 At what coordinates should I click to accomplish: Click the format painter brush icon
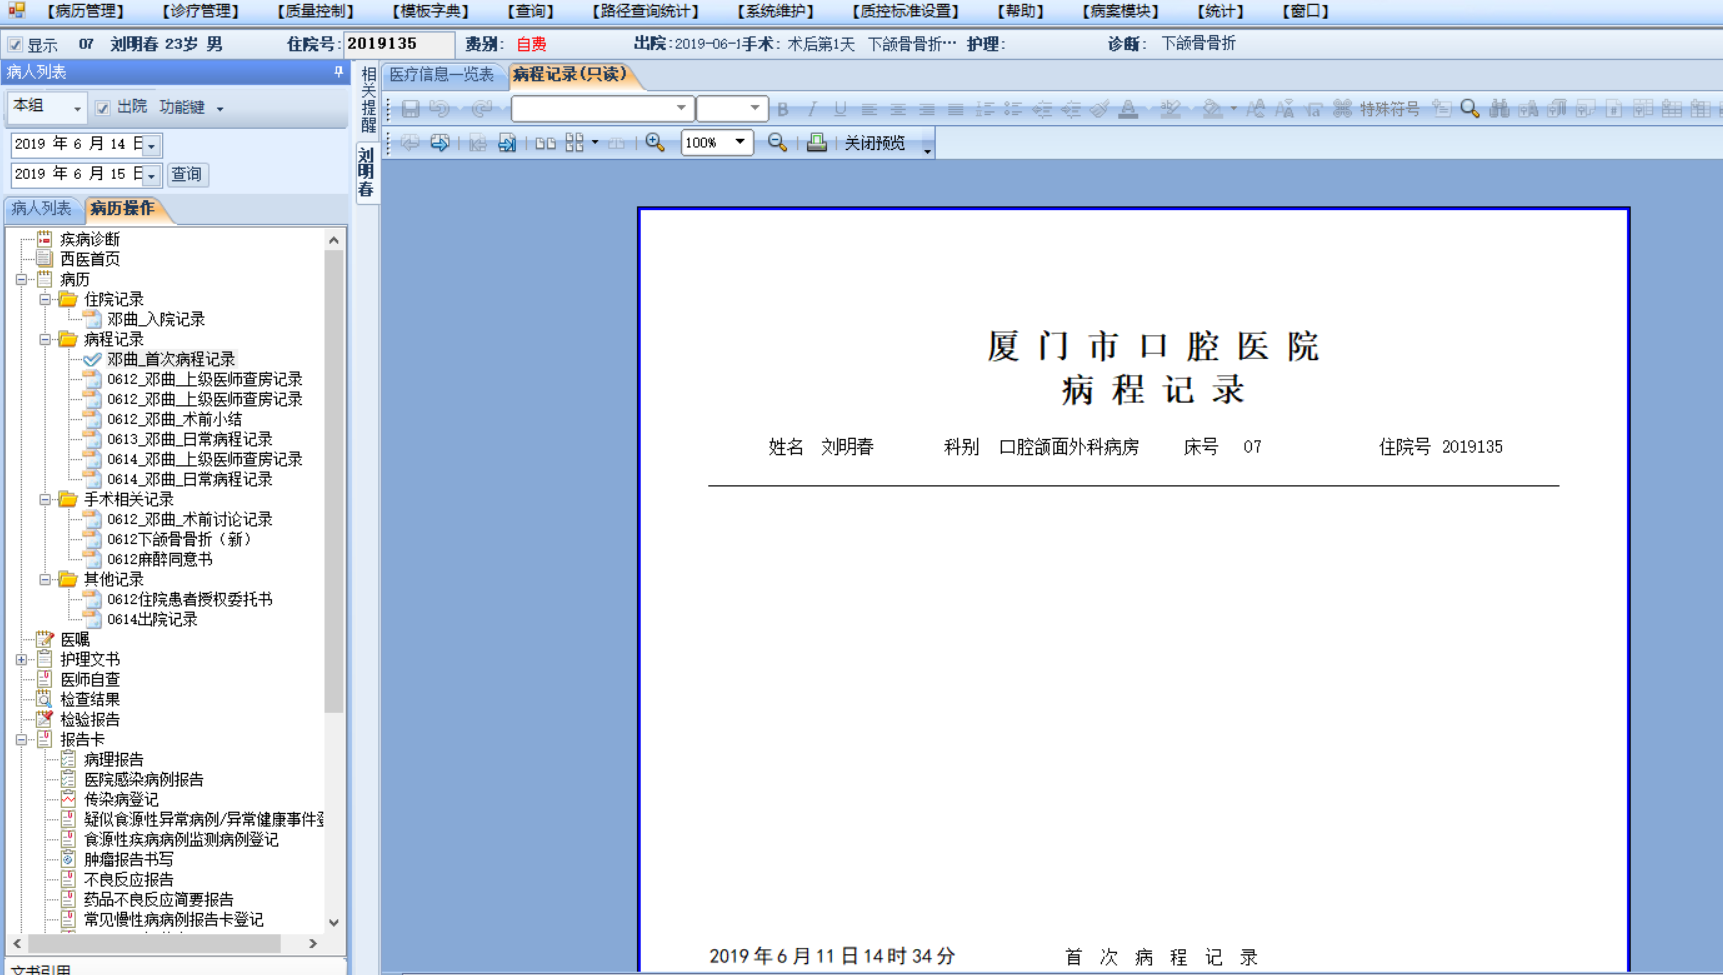[x=1099, y=109]
